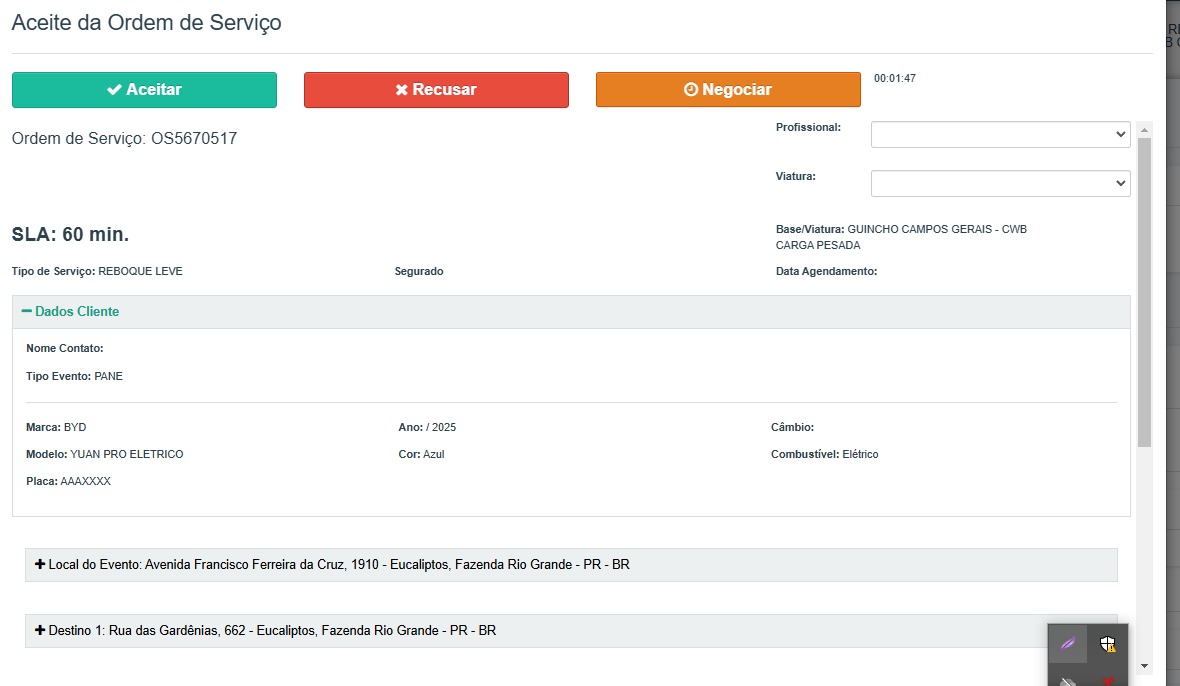
Task: Open the Profissional dropdown
Action: coord(1000,134)
